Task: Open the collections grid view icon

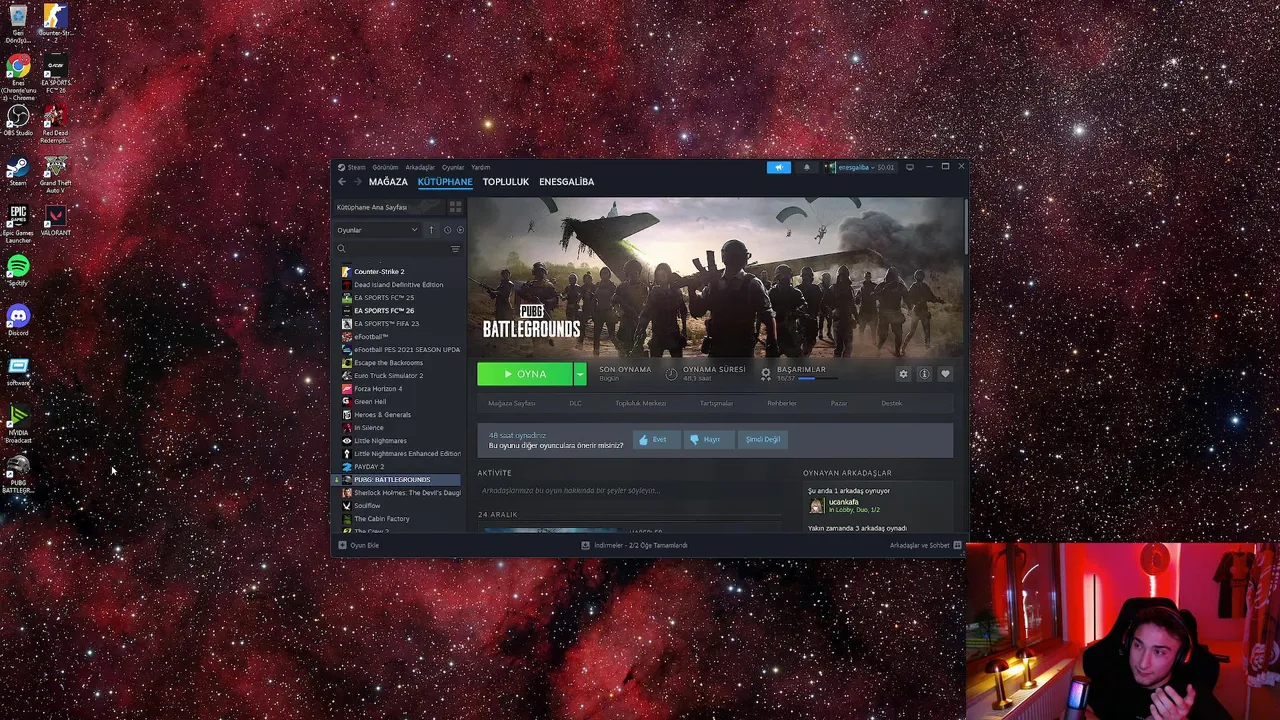Action: (x=455, y=207)
